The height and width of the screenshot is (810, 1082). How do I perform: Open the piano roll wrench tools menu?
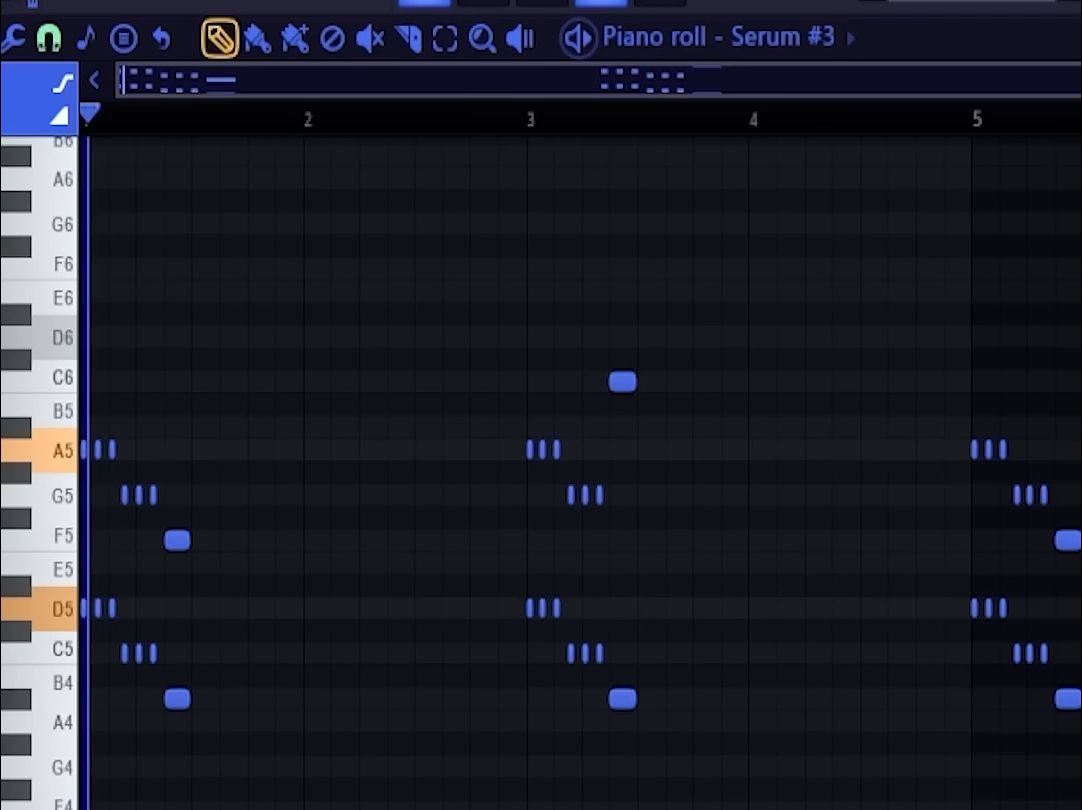pos(12,39)
